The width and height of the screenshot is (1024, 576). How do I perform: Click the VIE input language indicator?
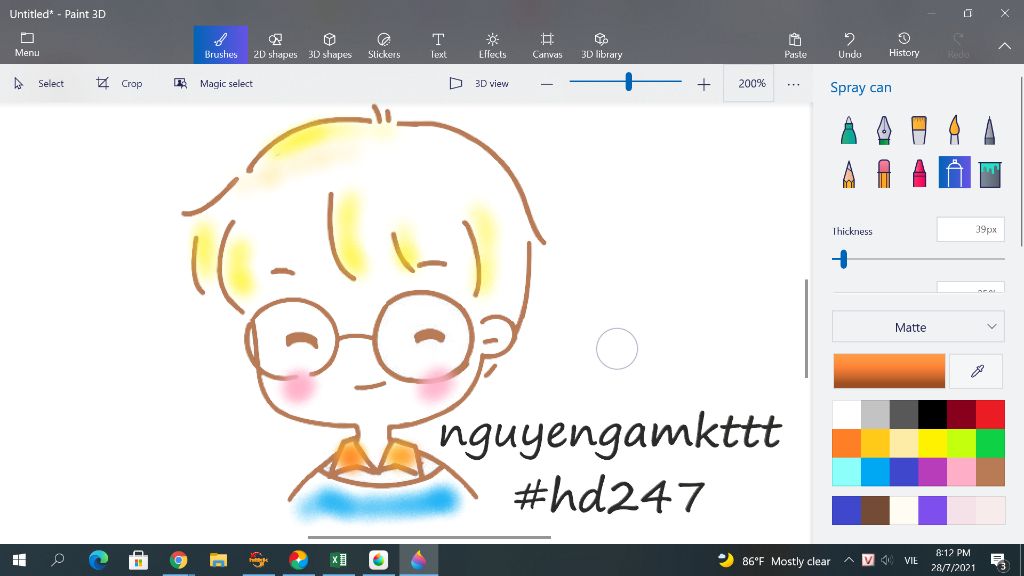[x=911, y=560]
